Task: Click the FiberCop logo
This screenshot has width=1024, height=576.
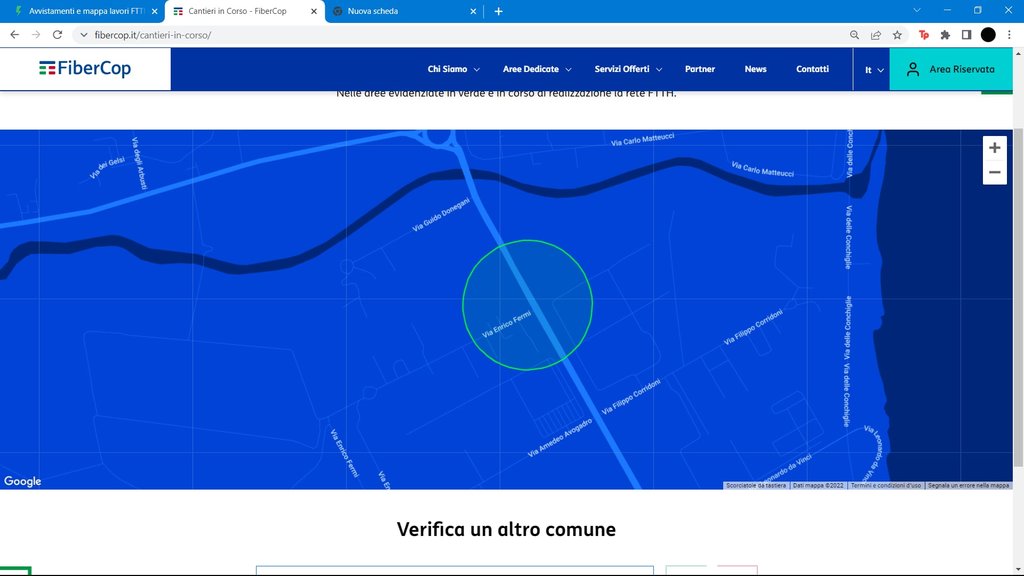Action: tap(85, 69)
